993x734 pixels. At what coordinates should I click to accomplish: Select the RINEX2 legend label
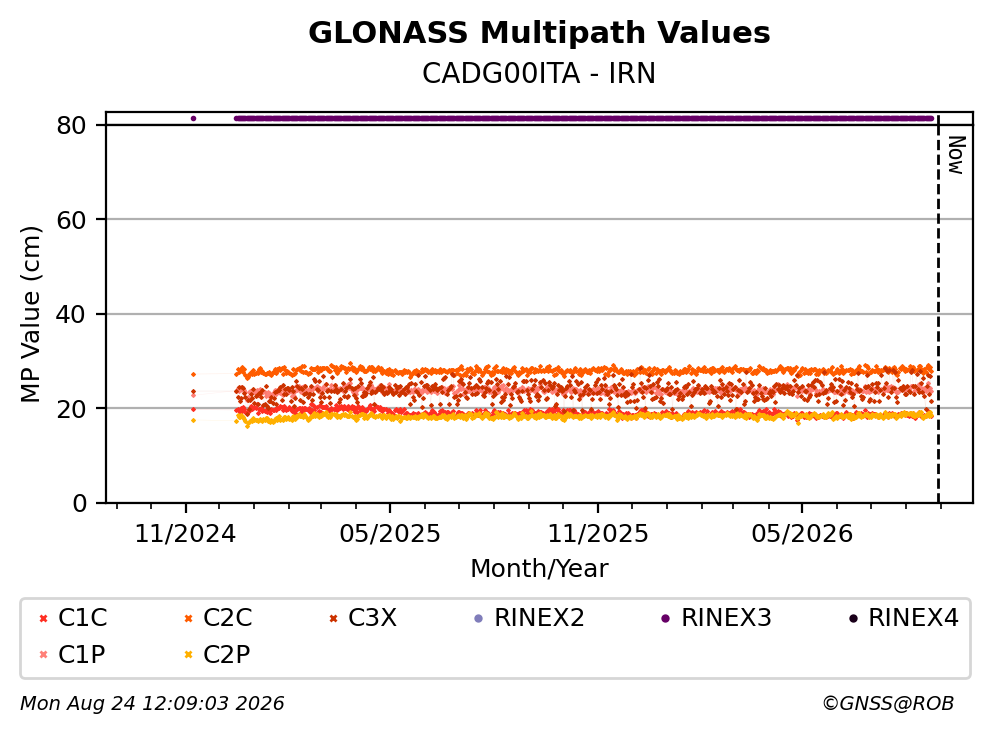click(x=539, y=618)
